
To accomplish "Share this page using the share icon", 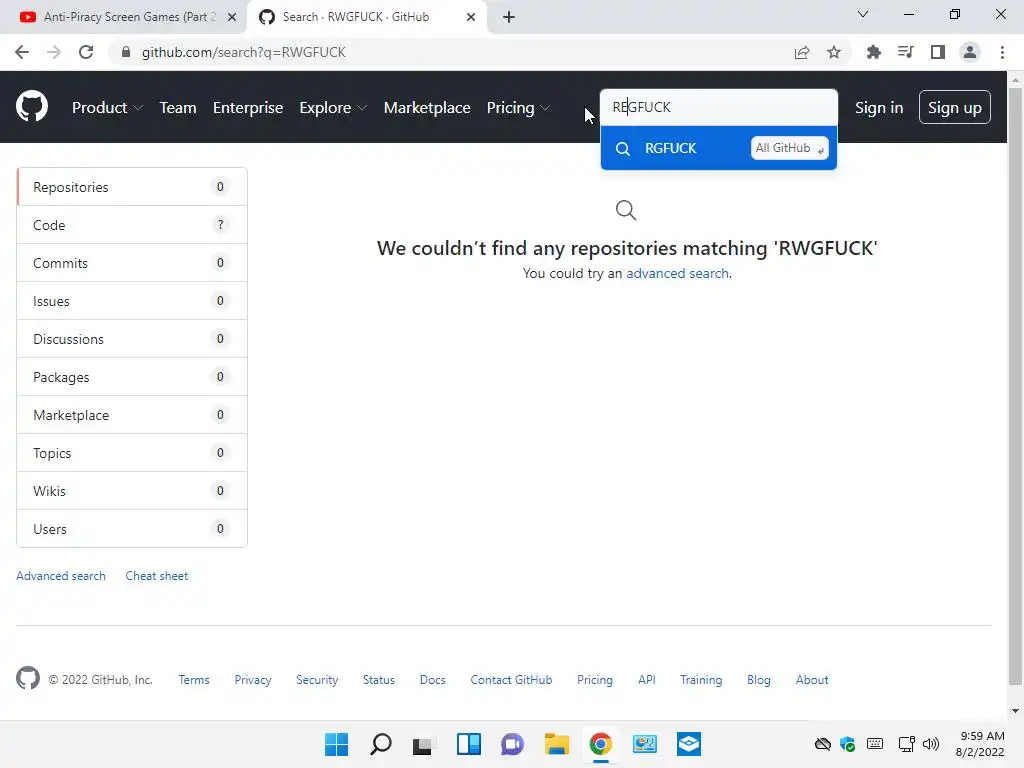I will tap(802, 52).
